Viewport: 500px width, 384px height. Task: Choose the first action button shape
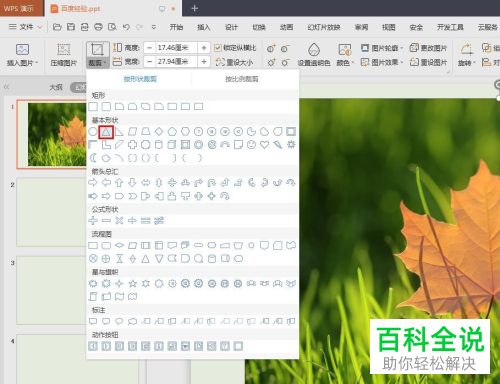(93, 346)
